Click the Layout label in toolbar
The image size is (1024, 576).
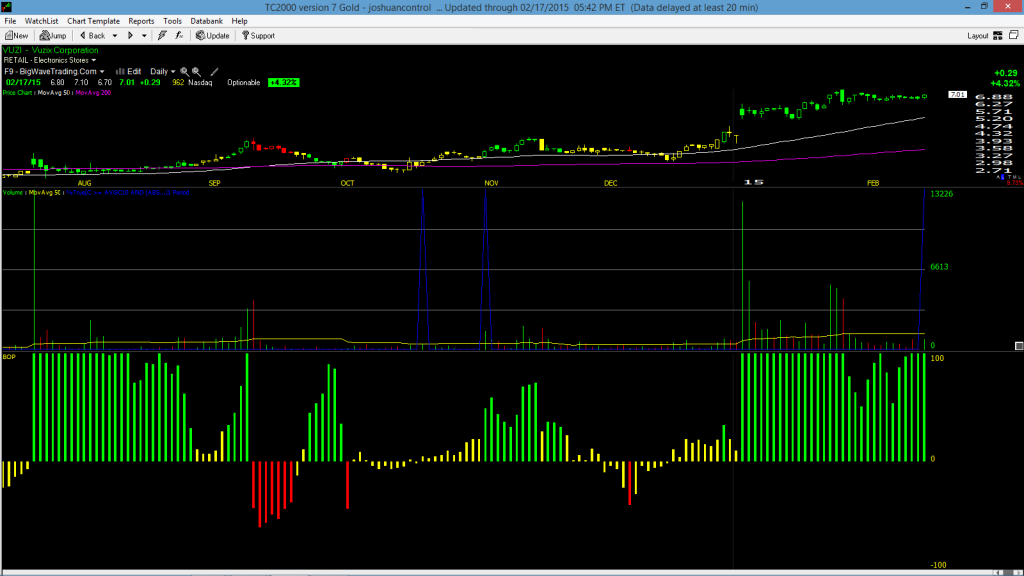[978, 36]
